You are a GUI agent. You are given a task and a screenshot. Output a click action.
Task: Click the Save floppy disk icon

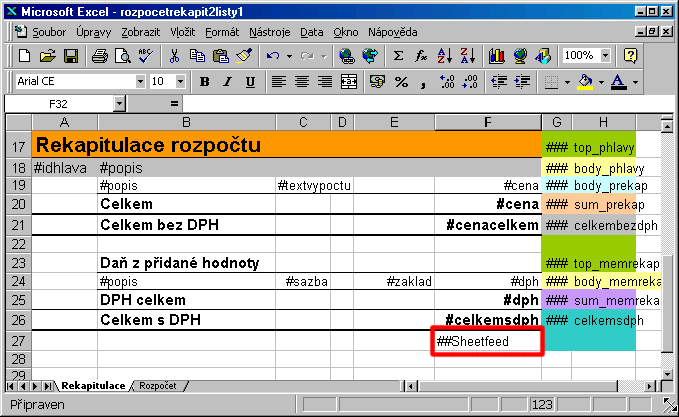[x=71, y=56]
